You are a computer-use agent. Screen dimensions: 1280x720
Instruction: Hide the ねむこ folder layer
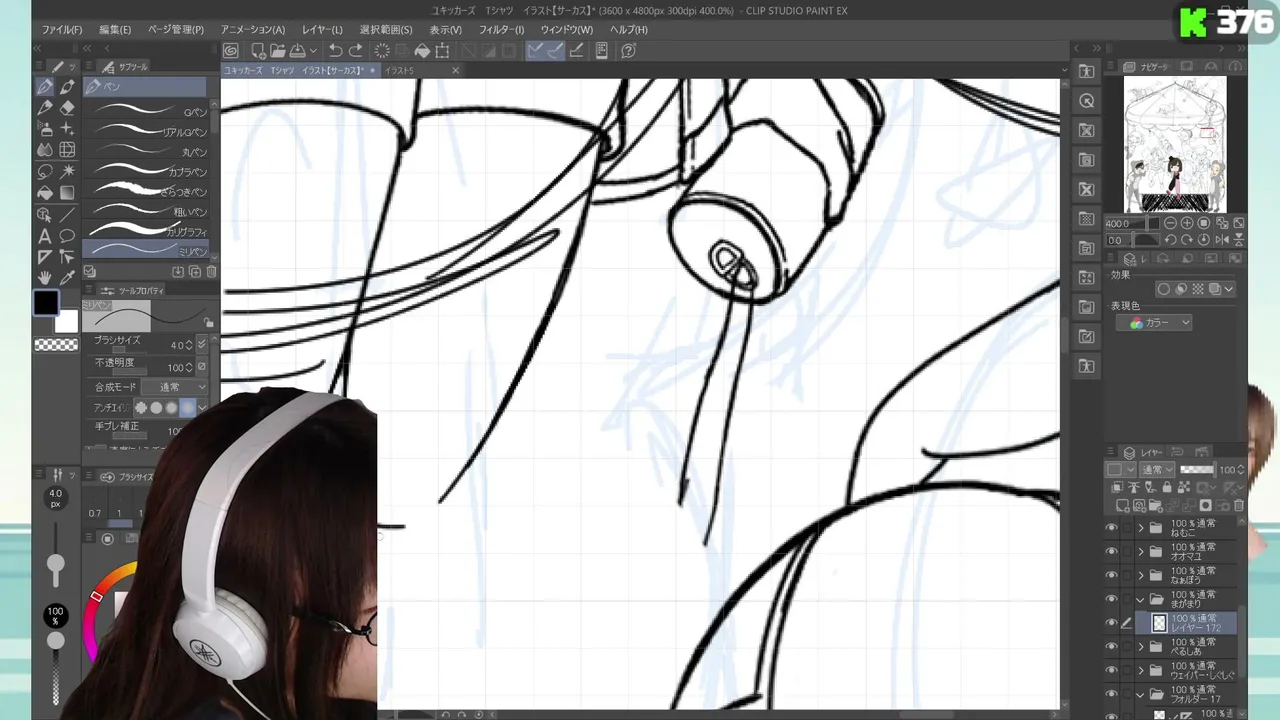[1111, 528]
